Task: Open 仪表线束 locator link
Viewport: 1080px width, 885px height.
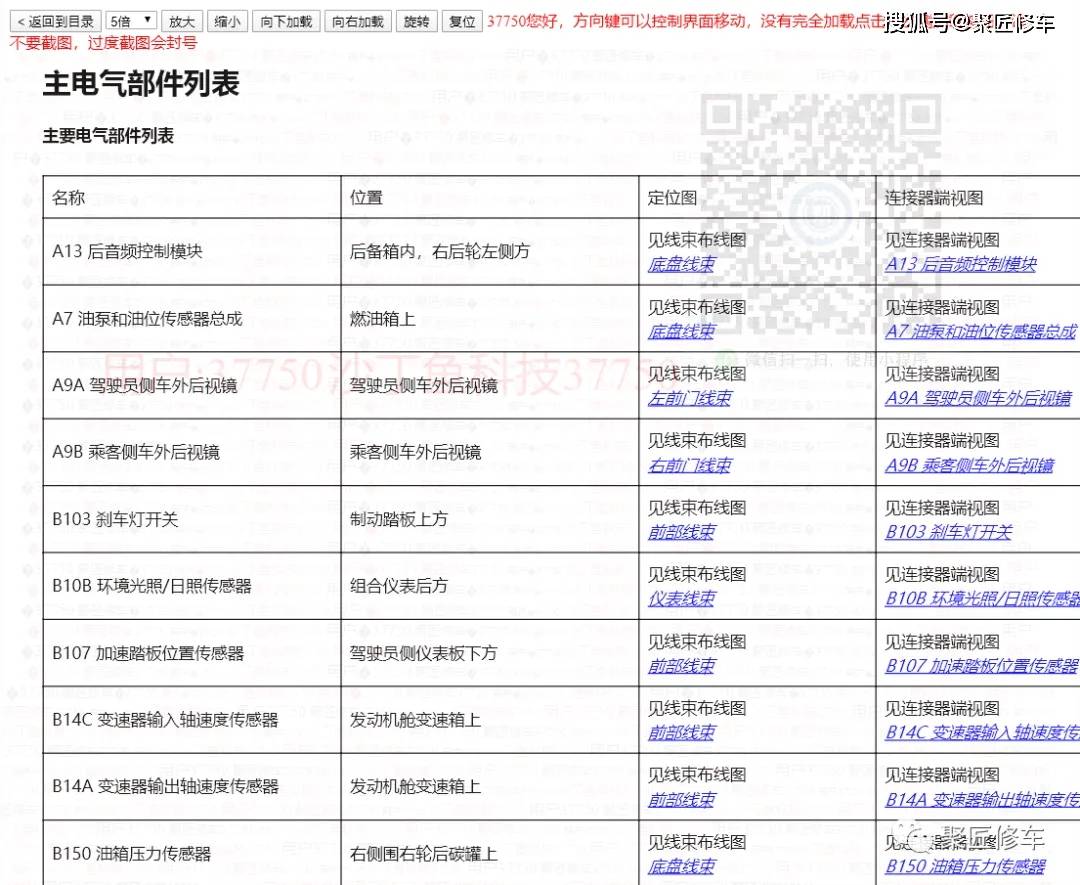Action: pos(681,600)
